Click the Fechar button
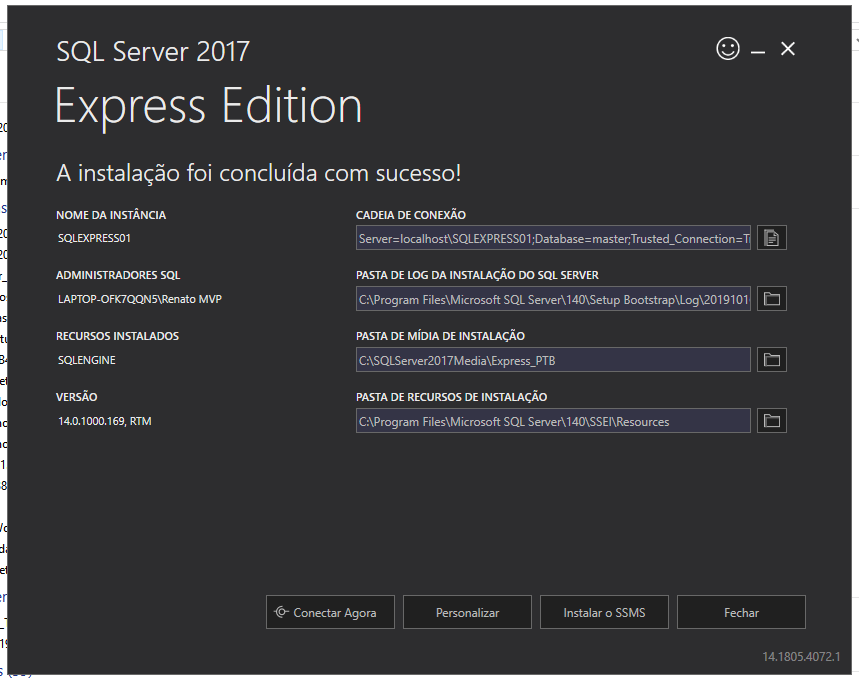Viewport: 859px width, 681px height. coord(741,612)
